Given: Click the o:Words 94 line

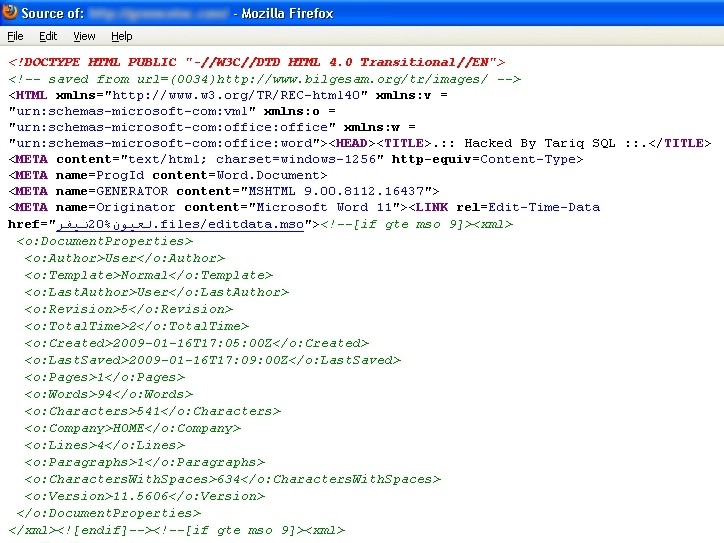Looking at the screenshot, I should (x=109, y=394).
